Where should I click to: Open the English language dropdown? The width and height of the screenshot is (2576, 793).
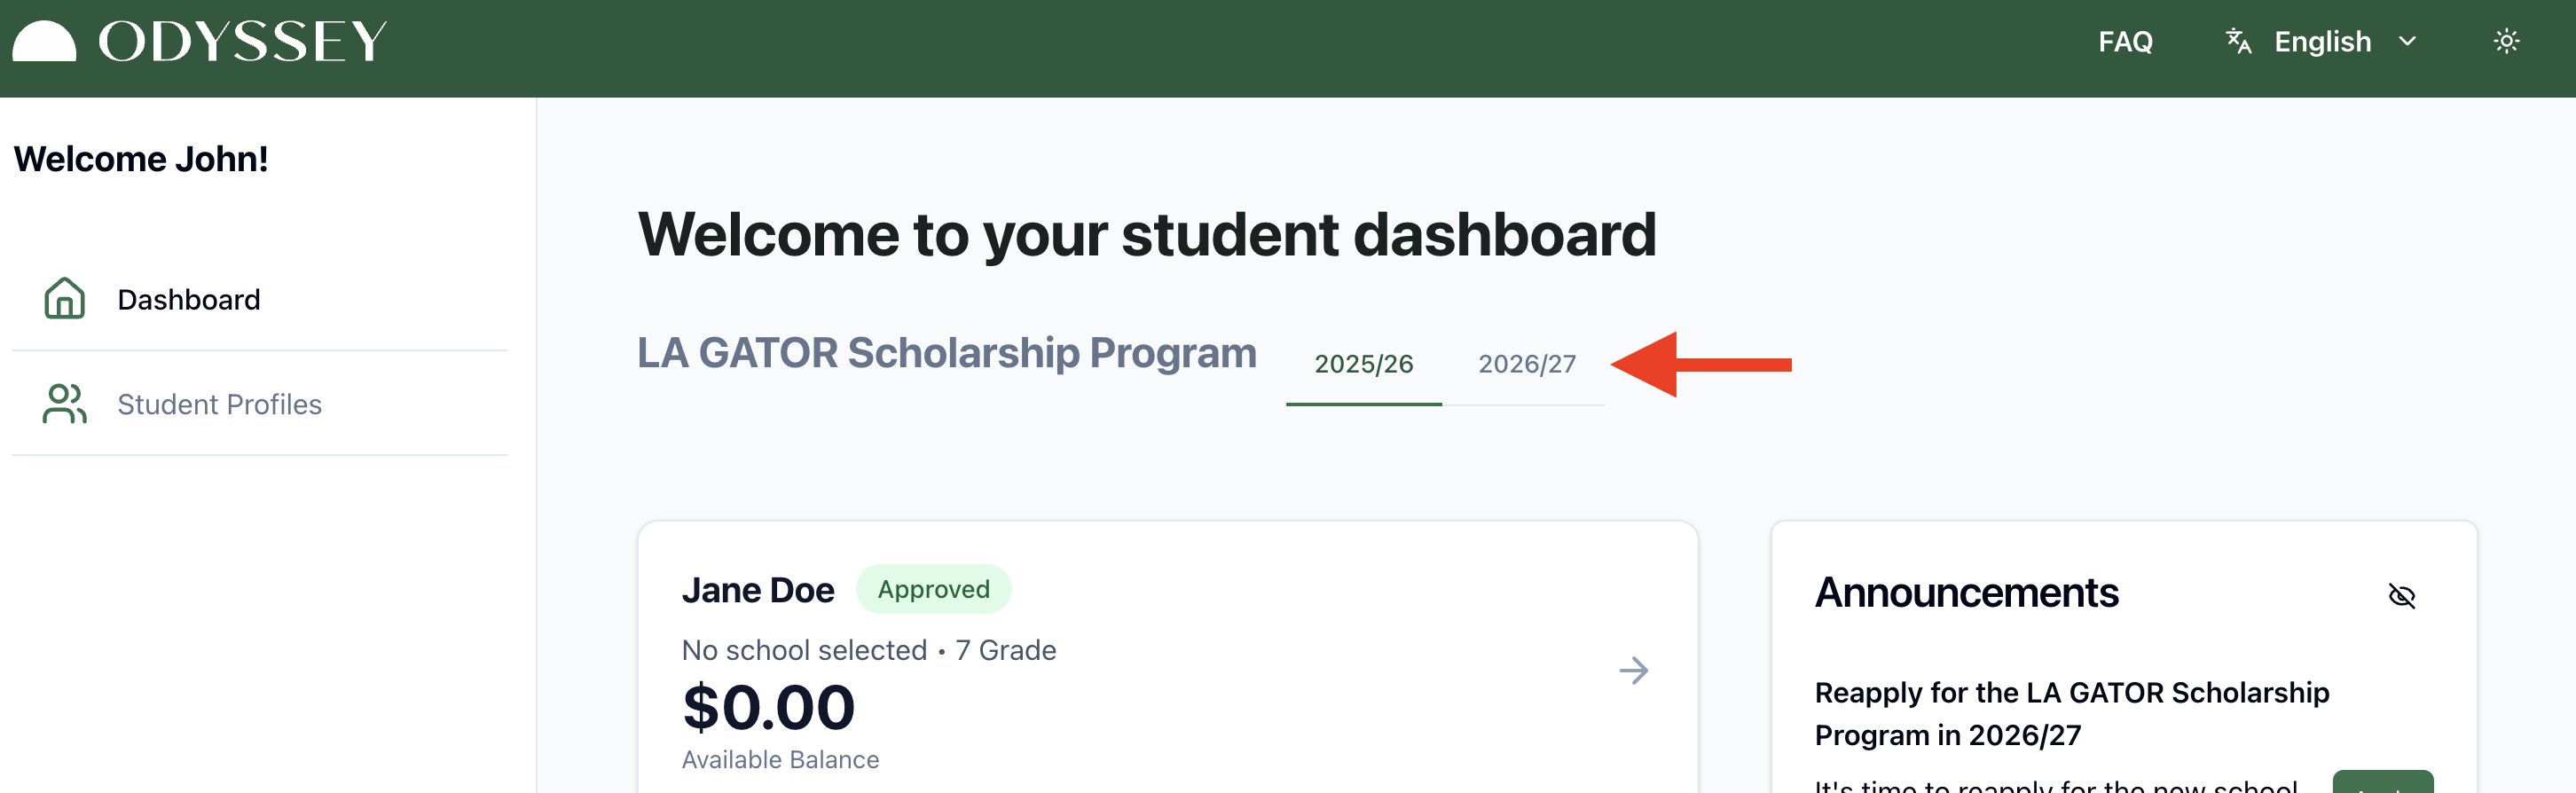click(x=2322, y=42)
